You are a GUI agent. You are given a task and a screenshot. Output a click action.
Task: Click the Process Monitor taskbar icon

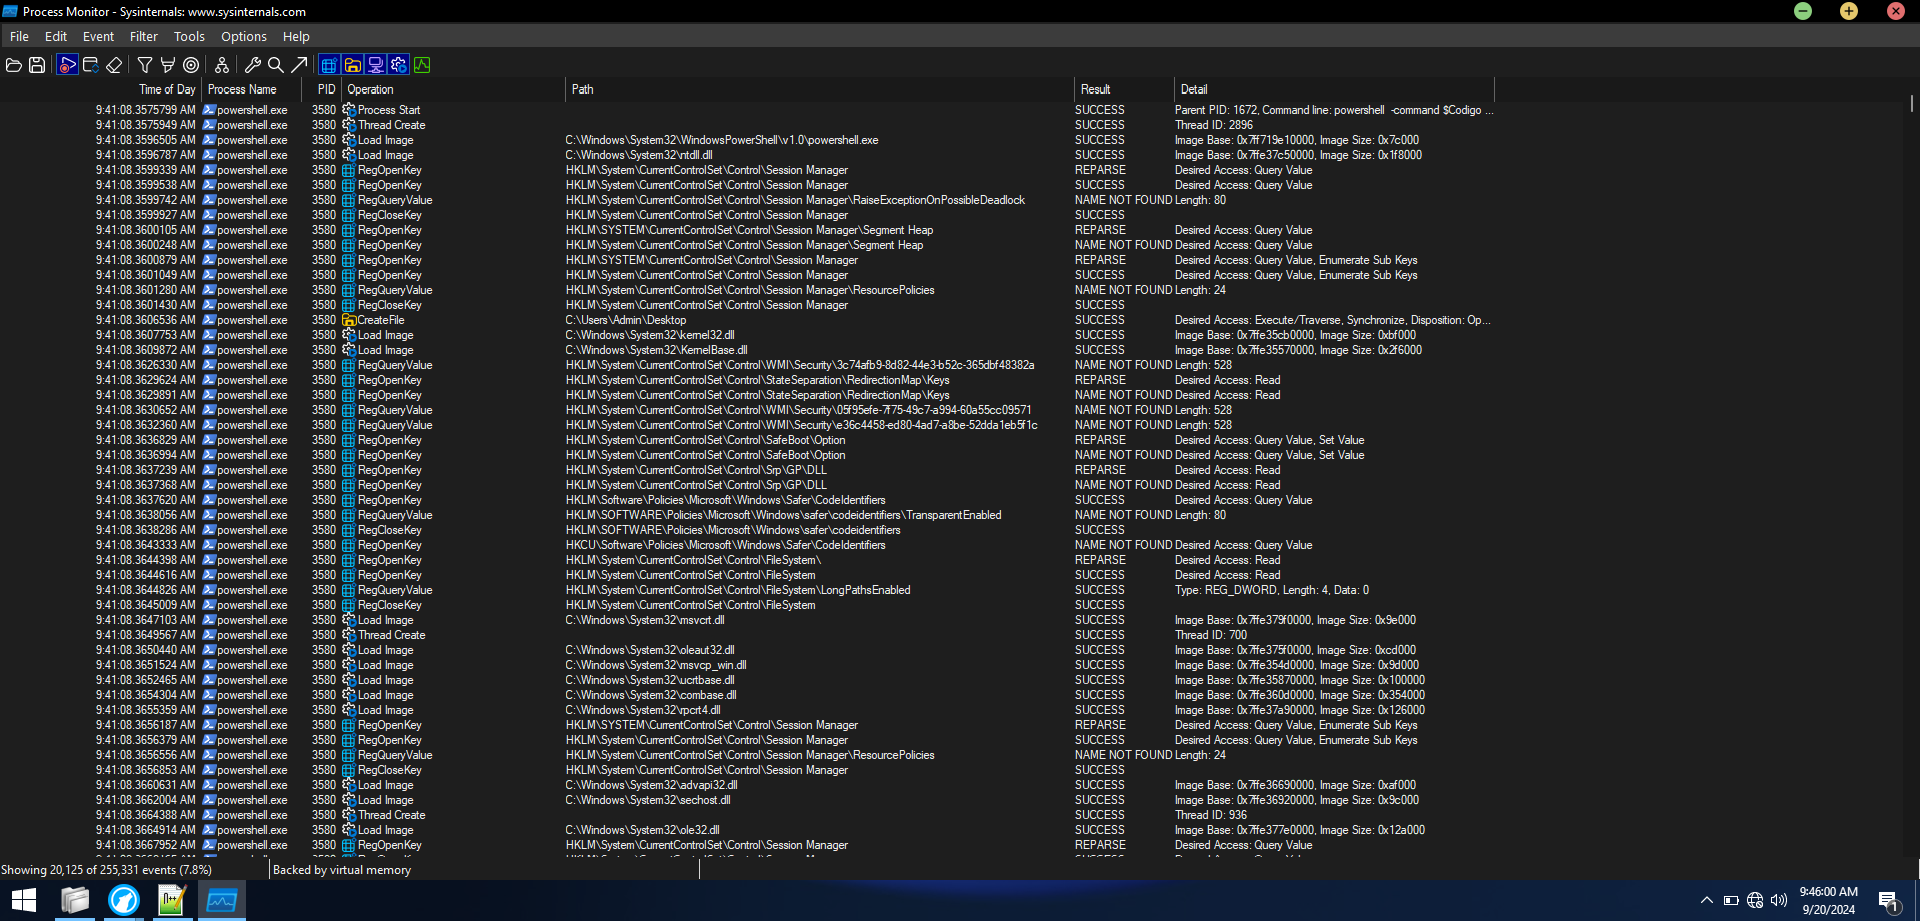point(221,900)
